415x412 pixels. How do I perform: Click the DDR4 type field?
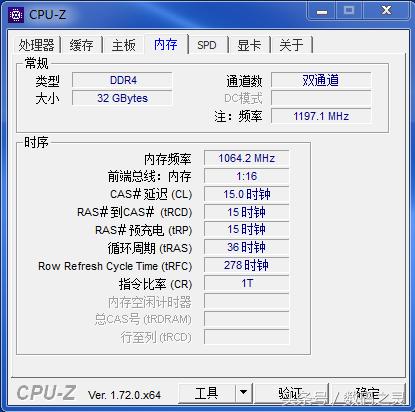122,80
